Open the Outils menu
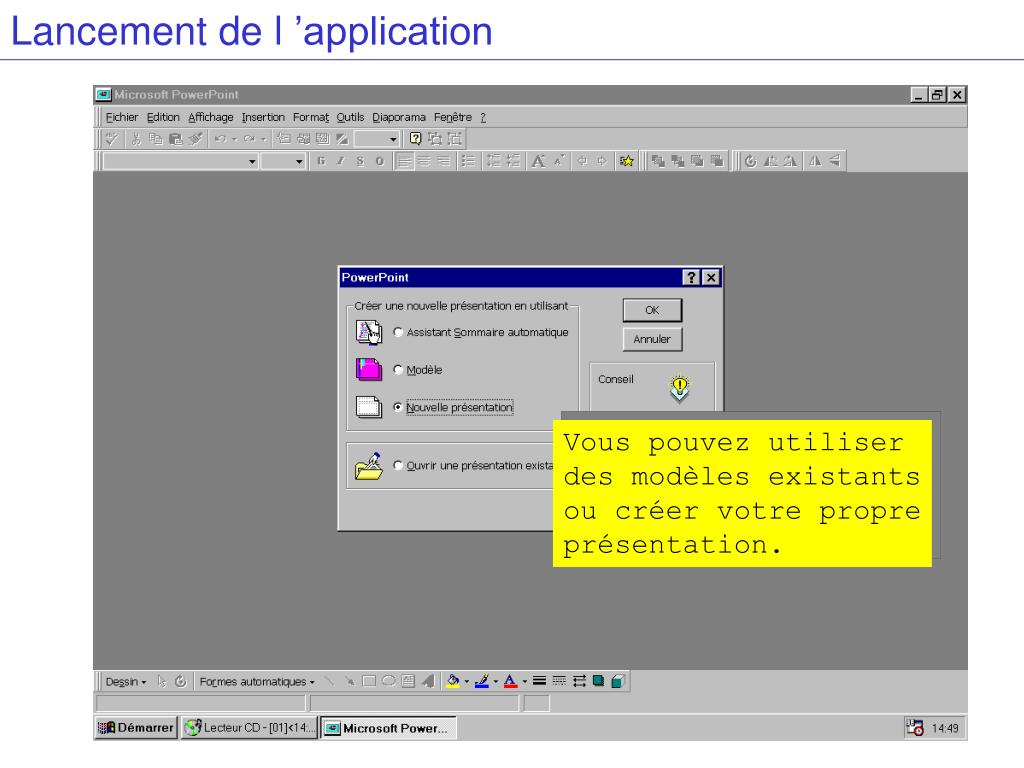This screenshot has height=768, width=1024. 350,117
